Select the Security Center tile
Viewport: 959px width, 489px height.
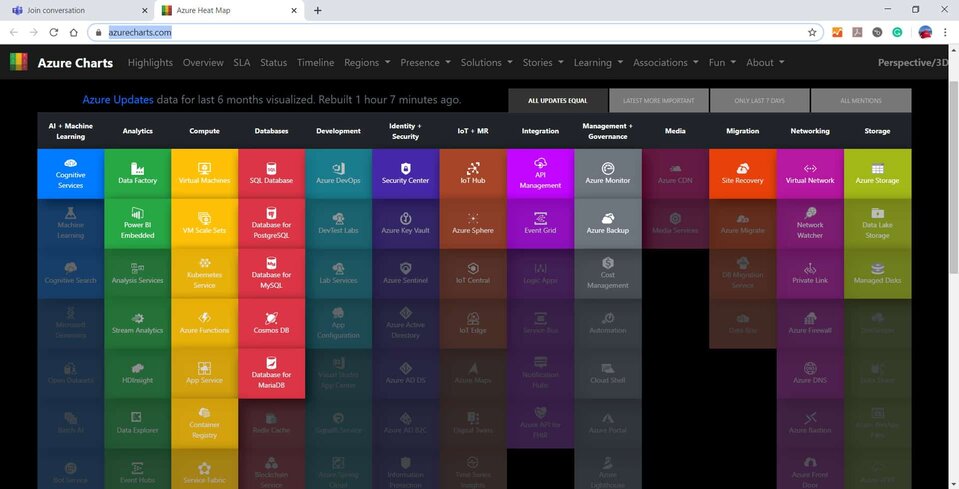coord(405,174)
